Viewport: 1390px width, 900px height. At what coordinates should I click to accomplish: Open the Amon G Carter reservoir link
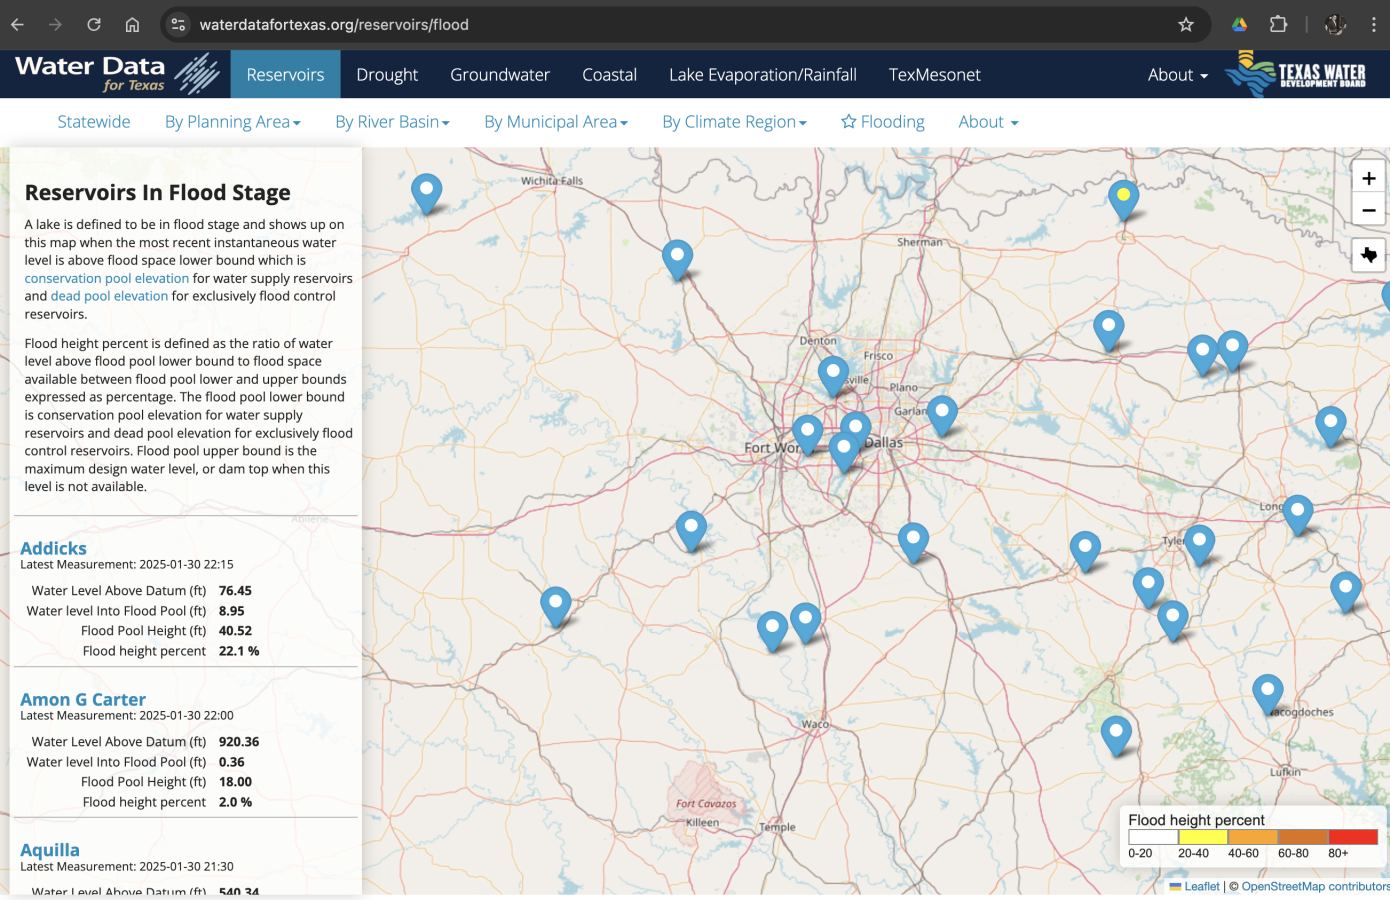[x=83, y=699]
